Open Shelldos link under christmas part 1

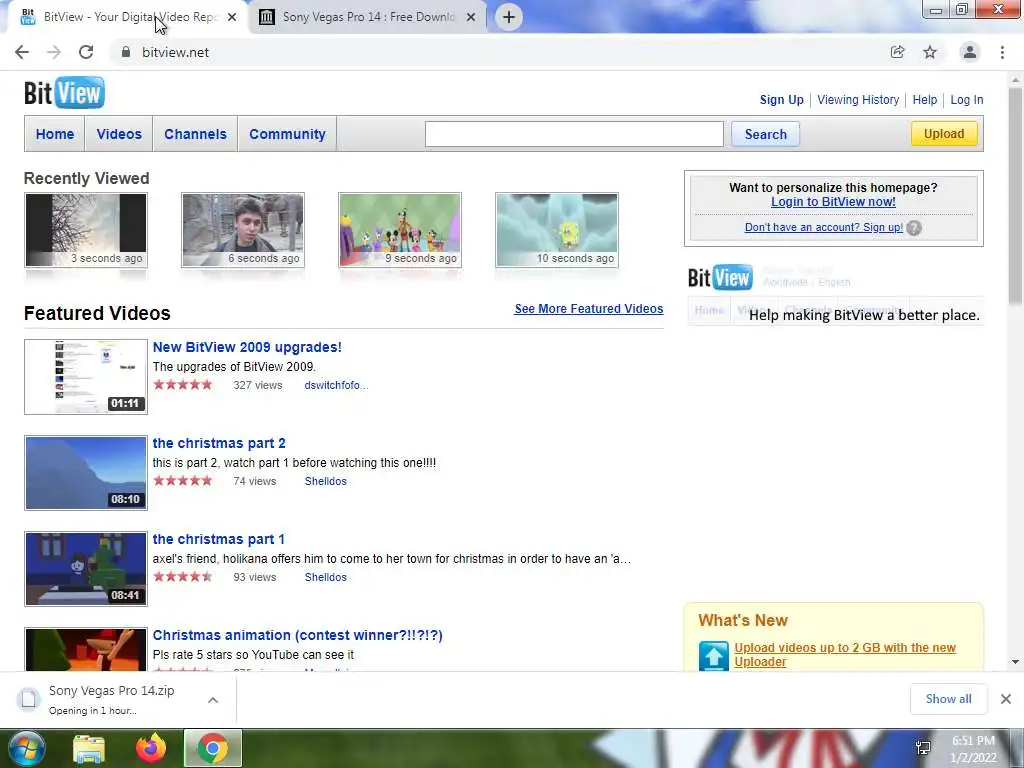click(325, 577)
